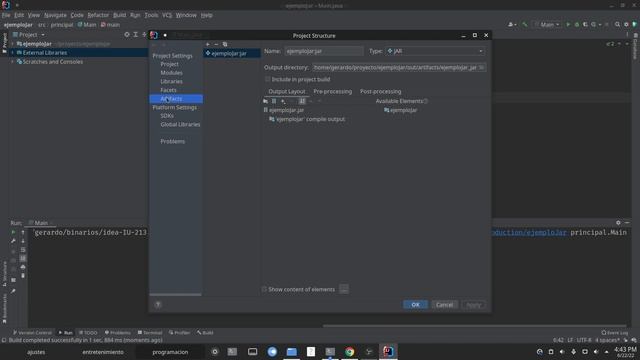Print output icon in Run panel
The width and height of the screenshot is (640, 360).
23,267
